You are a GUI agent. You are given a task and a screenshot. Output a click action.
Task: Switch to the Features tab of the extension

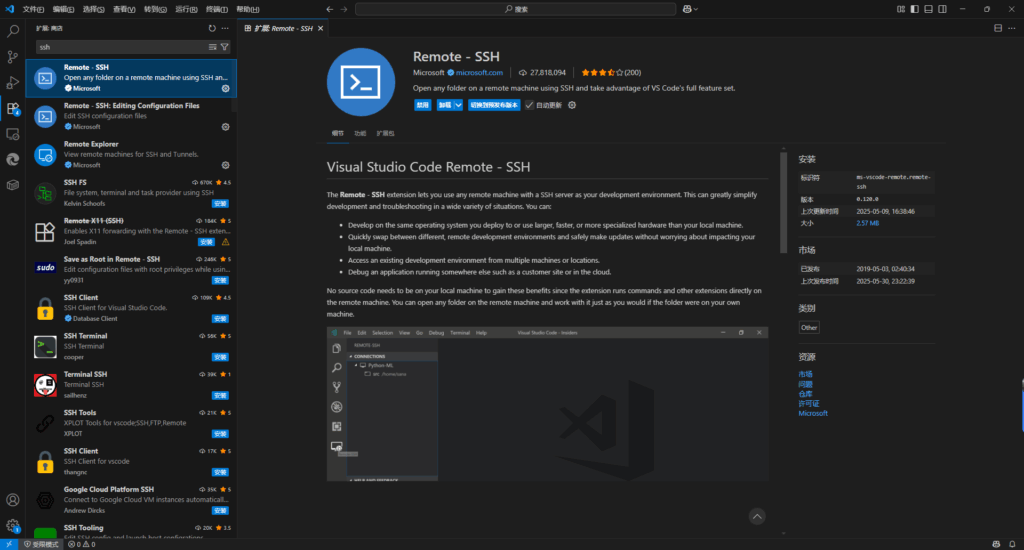360,133
